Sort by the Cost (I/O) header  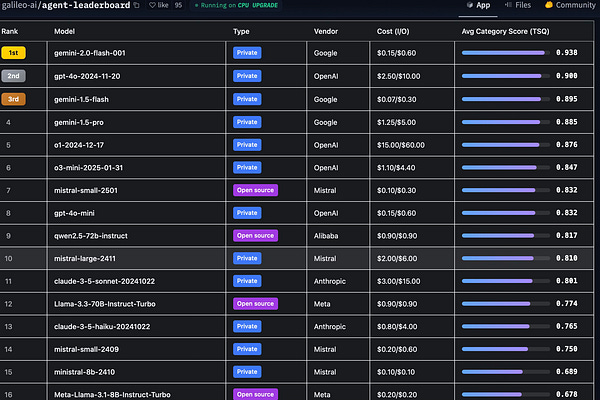pyautogui.click(x=393, y=31)
